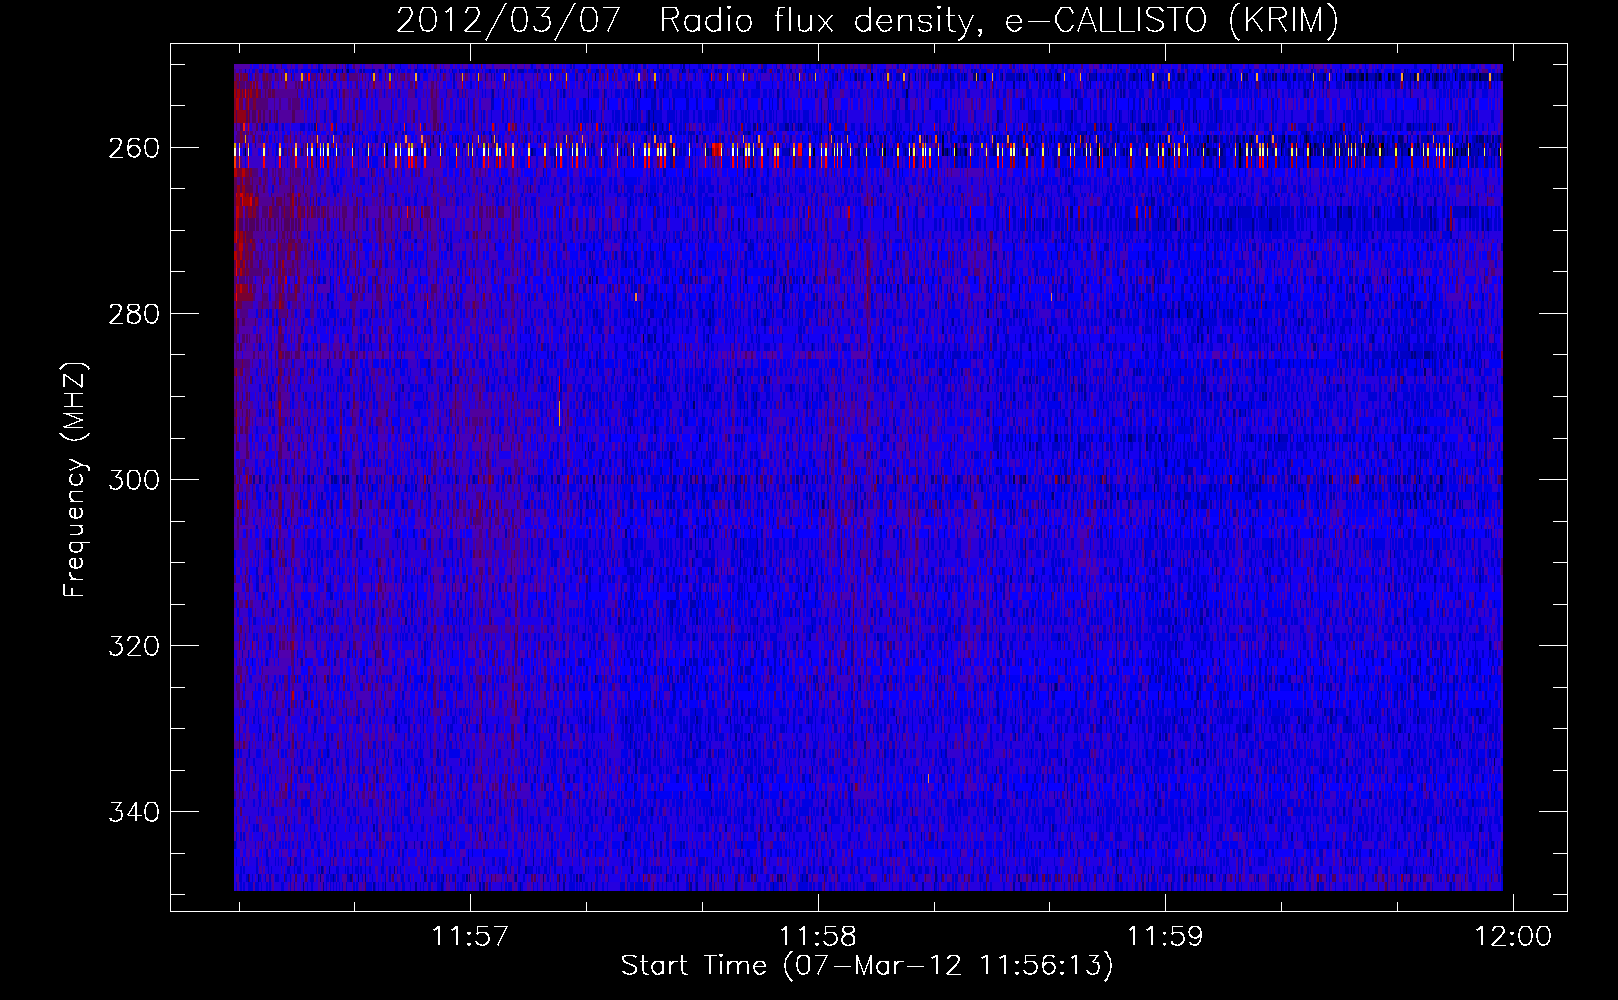This screenshot has height=1000, width=1618.
Task: Select the 320 frequency tick label
Action: (133, 646)
